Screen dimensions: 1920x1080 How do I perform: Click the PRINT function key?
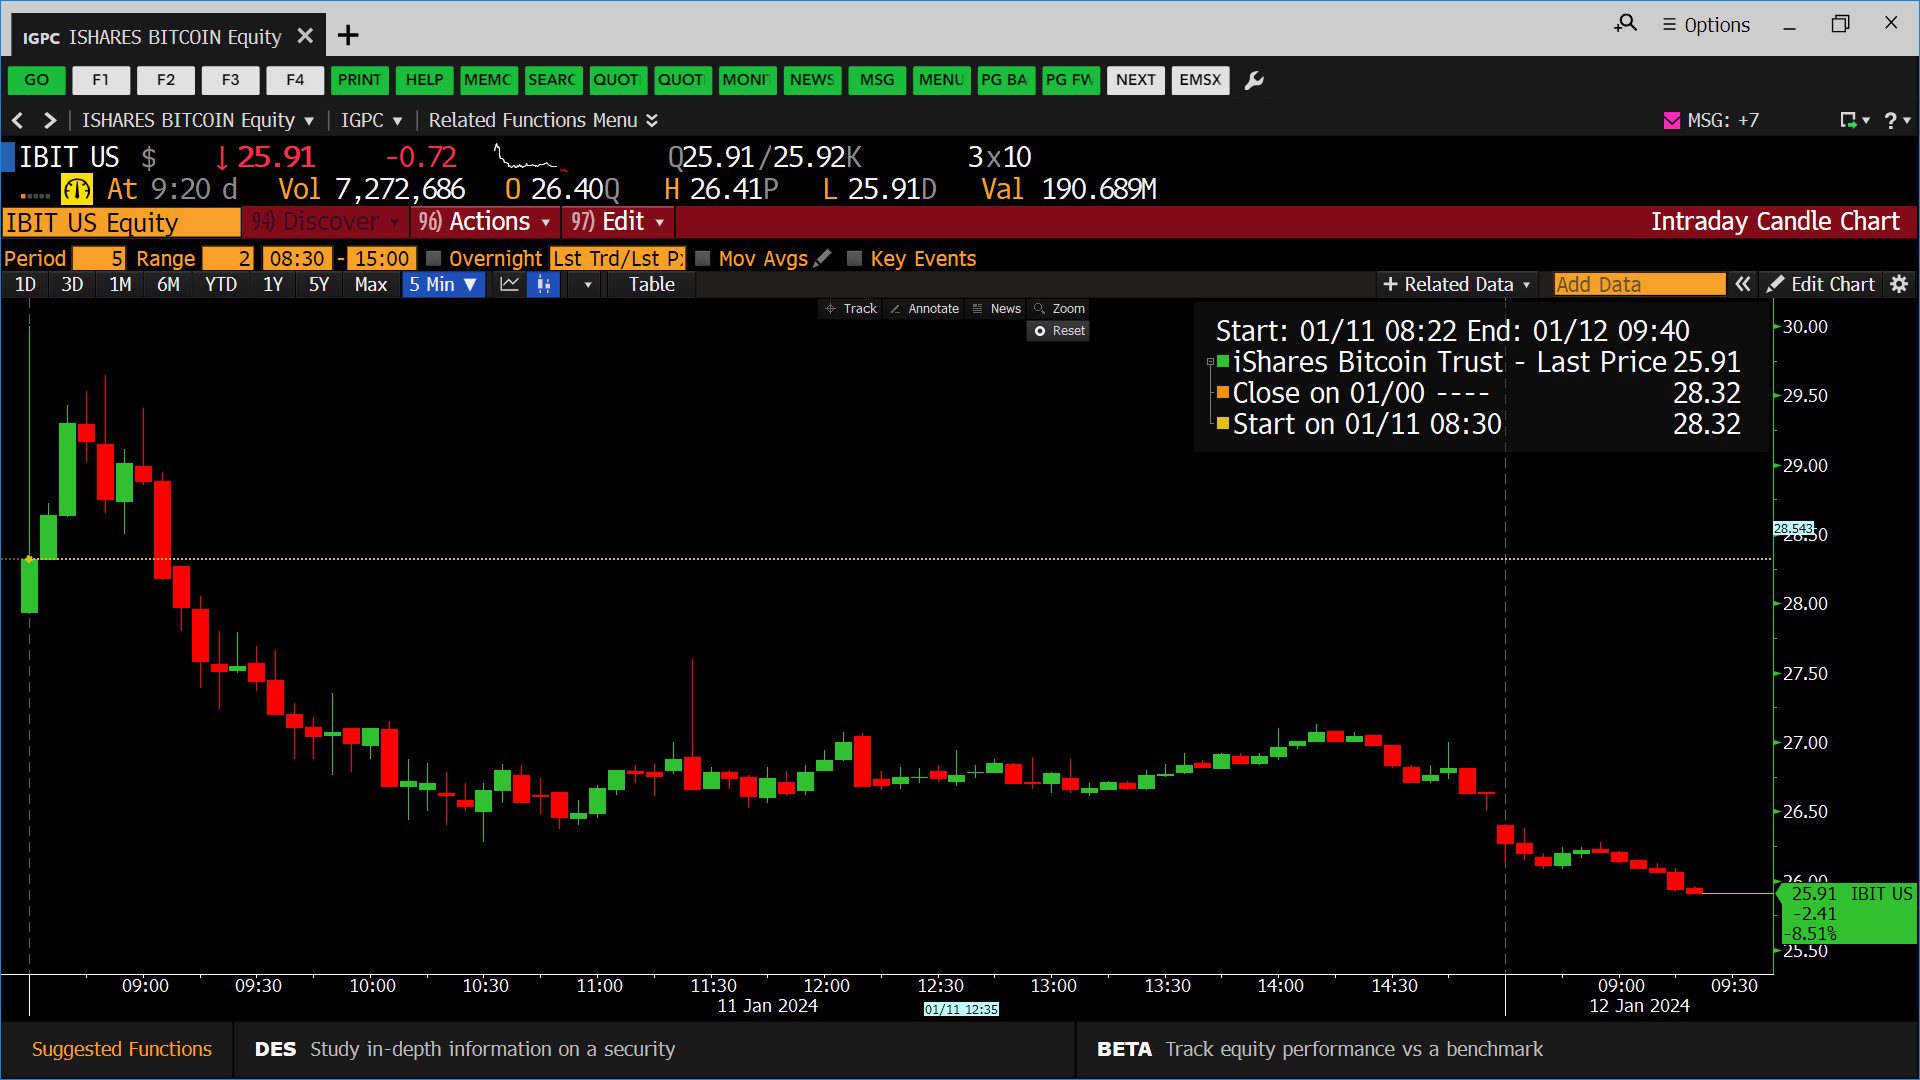[359, 80]
